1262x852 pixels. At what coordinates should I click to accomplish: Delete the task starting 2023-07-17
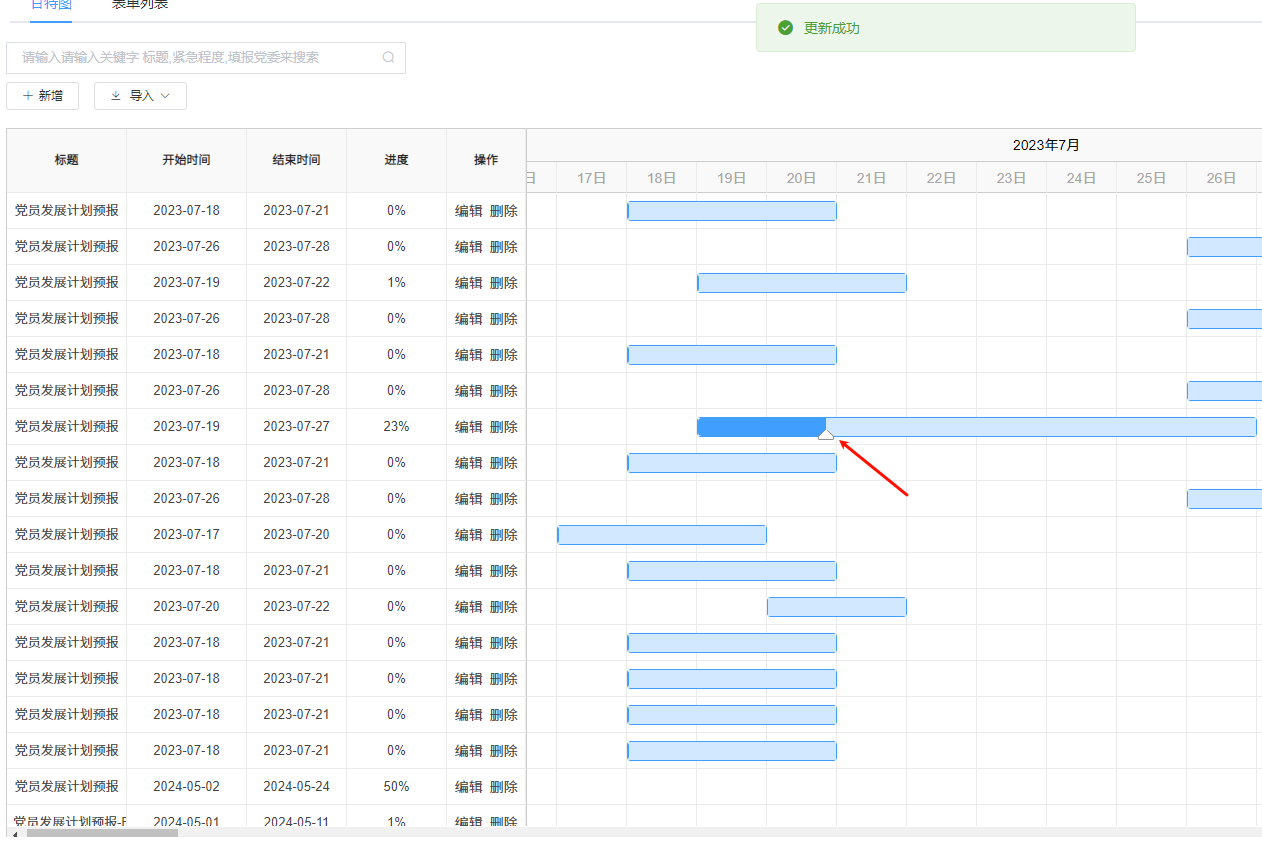pos(504,535)
